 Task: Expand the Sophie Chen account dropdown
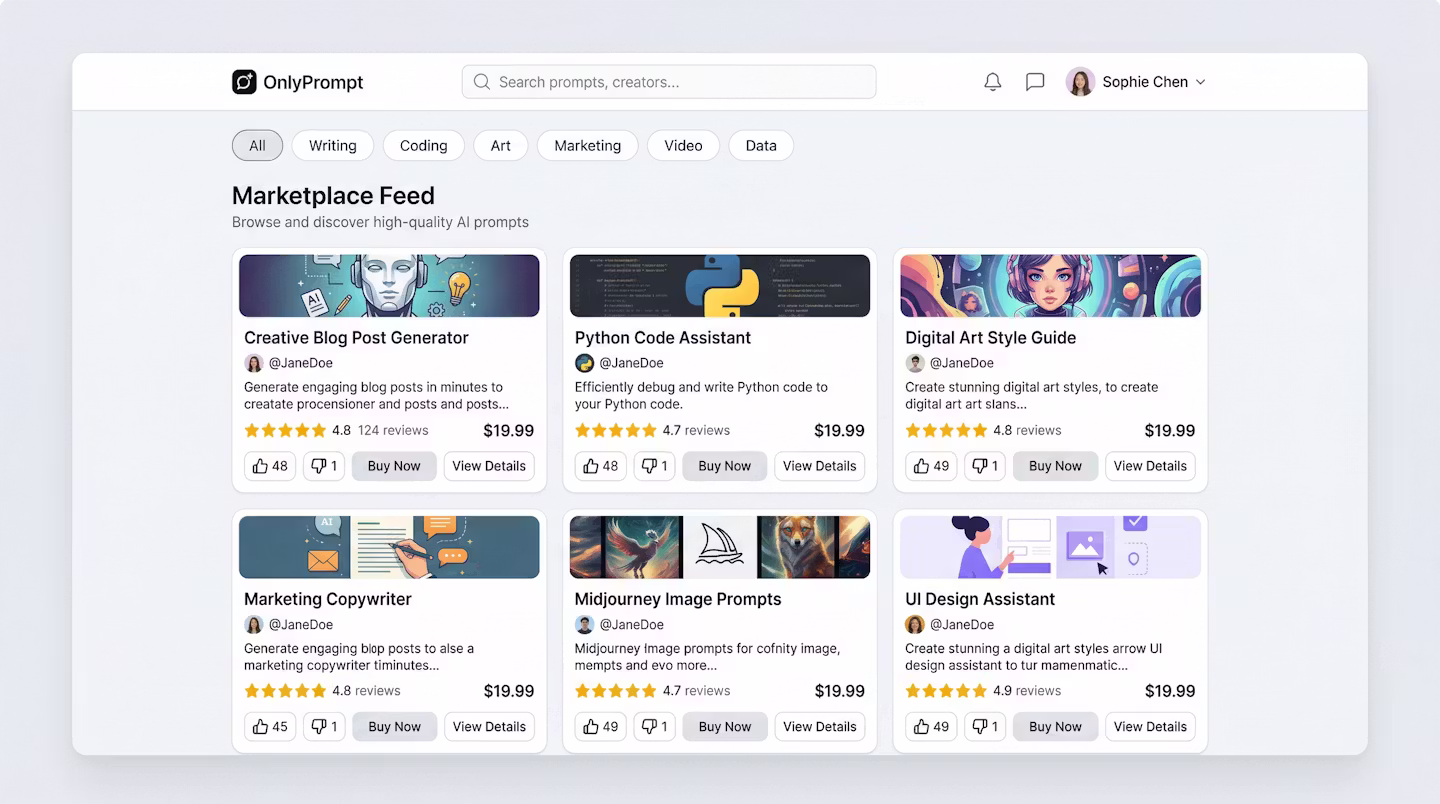point(1201,82)
